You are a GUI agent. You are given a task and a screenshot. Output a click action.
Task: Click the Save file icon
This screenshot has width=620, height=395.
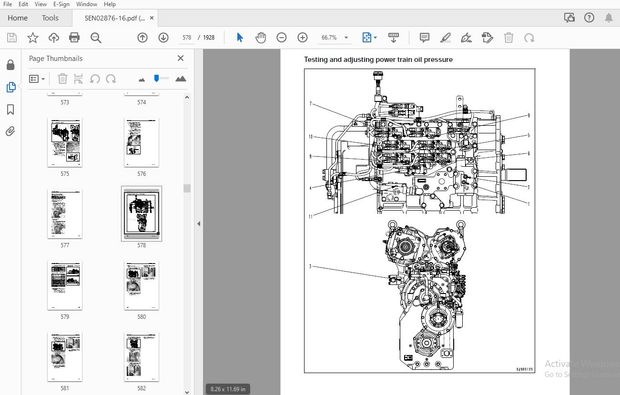pyautogui.click(x=12, y=38)
